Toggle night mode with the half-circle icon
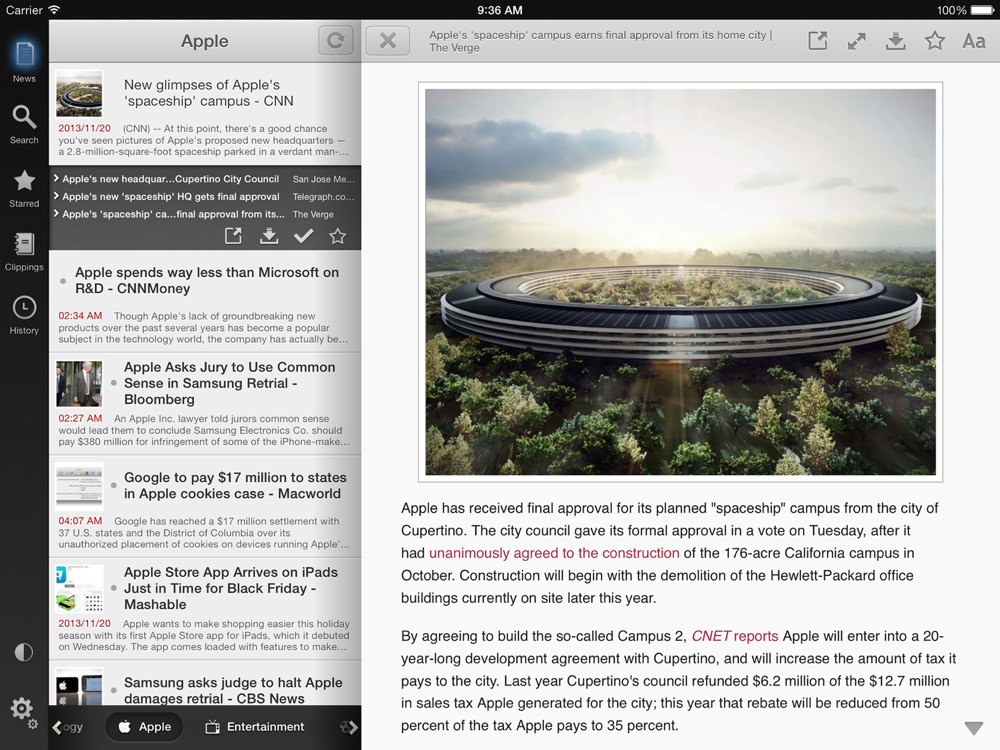The width and height of the screenshot is (1000, 750). pyautogui.click(x=24, y=652)
